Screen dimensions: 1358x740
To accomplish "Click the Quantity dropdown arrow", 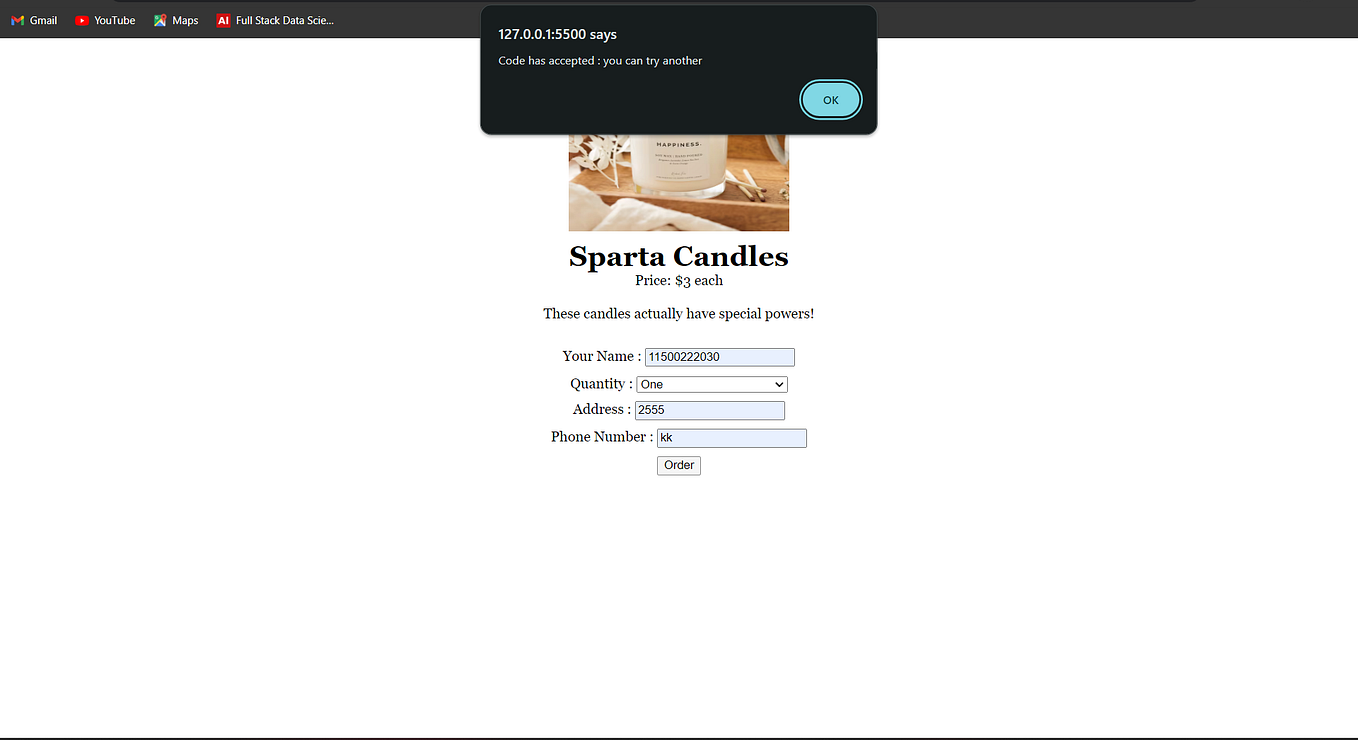I will coord(778,384).
